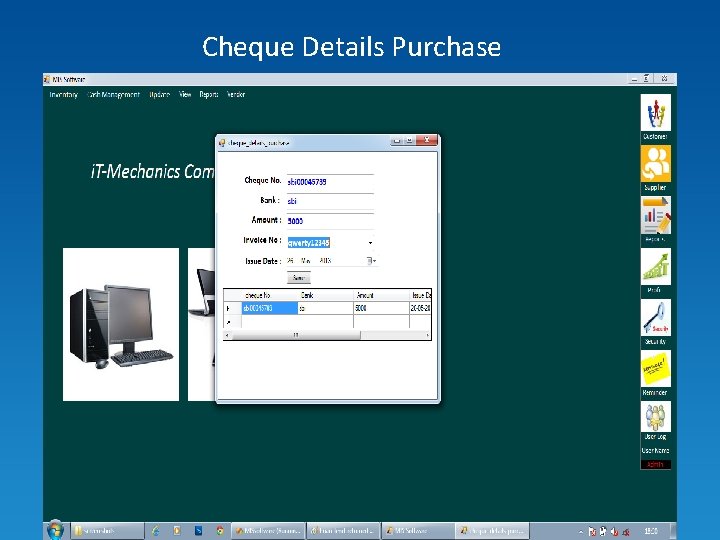Click the Windows Start orb

tap(56, 530)
